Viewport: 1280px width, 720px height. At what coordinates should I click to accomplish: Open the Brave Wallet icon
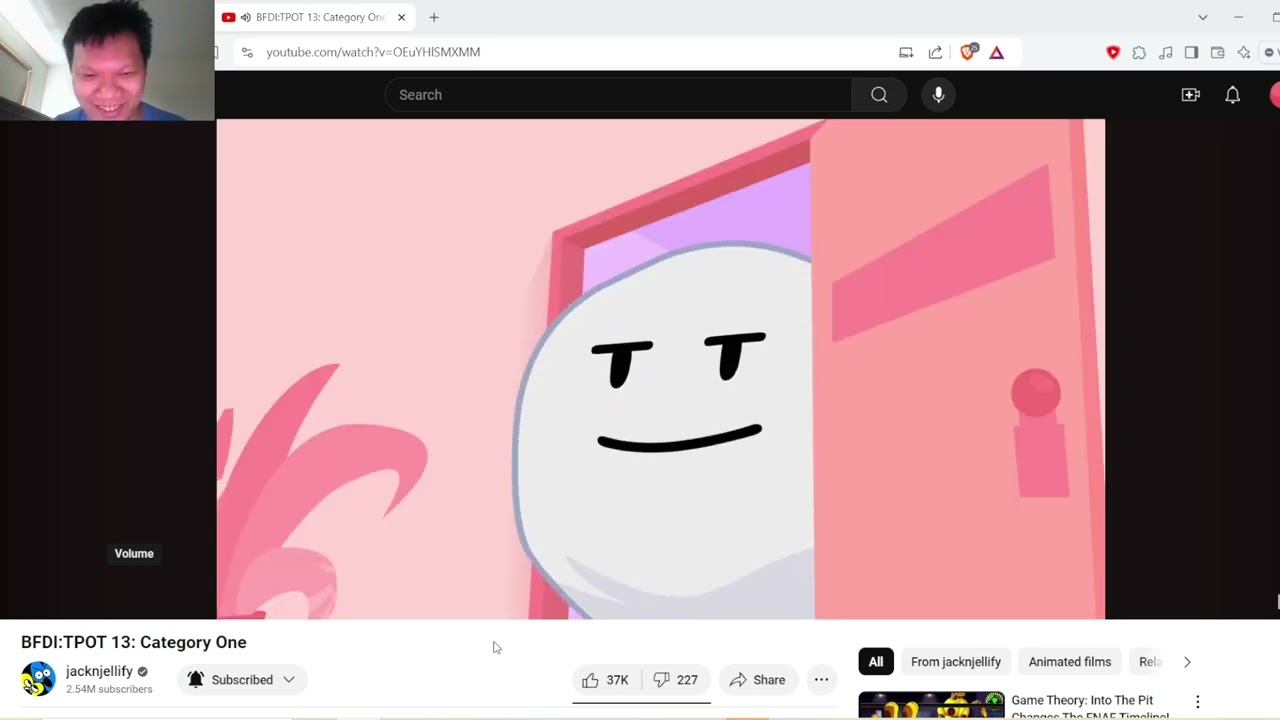(1217, 52)
